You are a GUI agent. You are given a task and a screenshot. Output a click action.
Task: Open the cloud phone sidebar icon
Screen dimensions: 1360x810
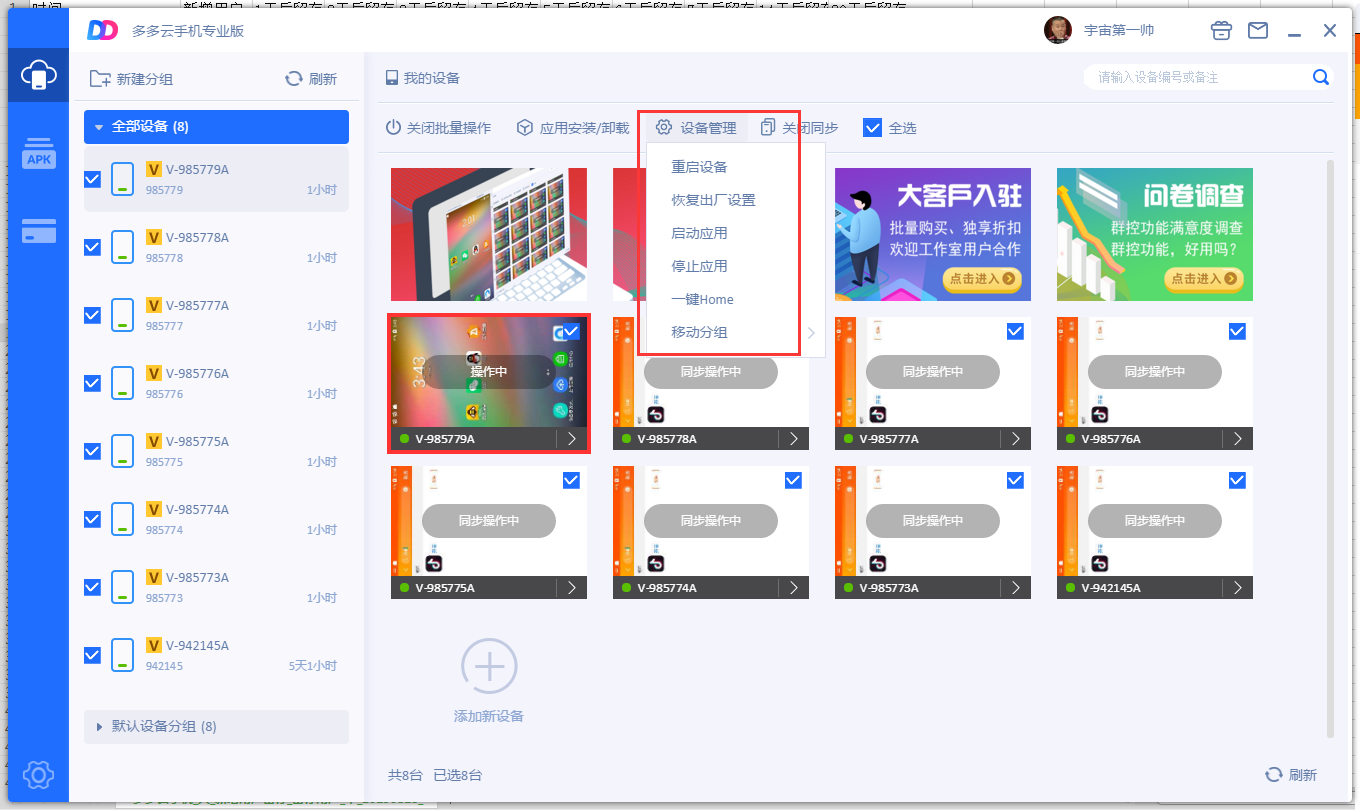pyautogui.click(x=38, y=75)
